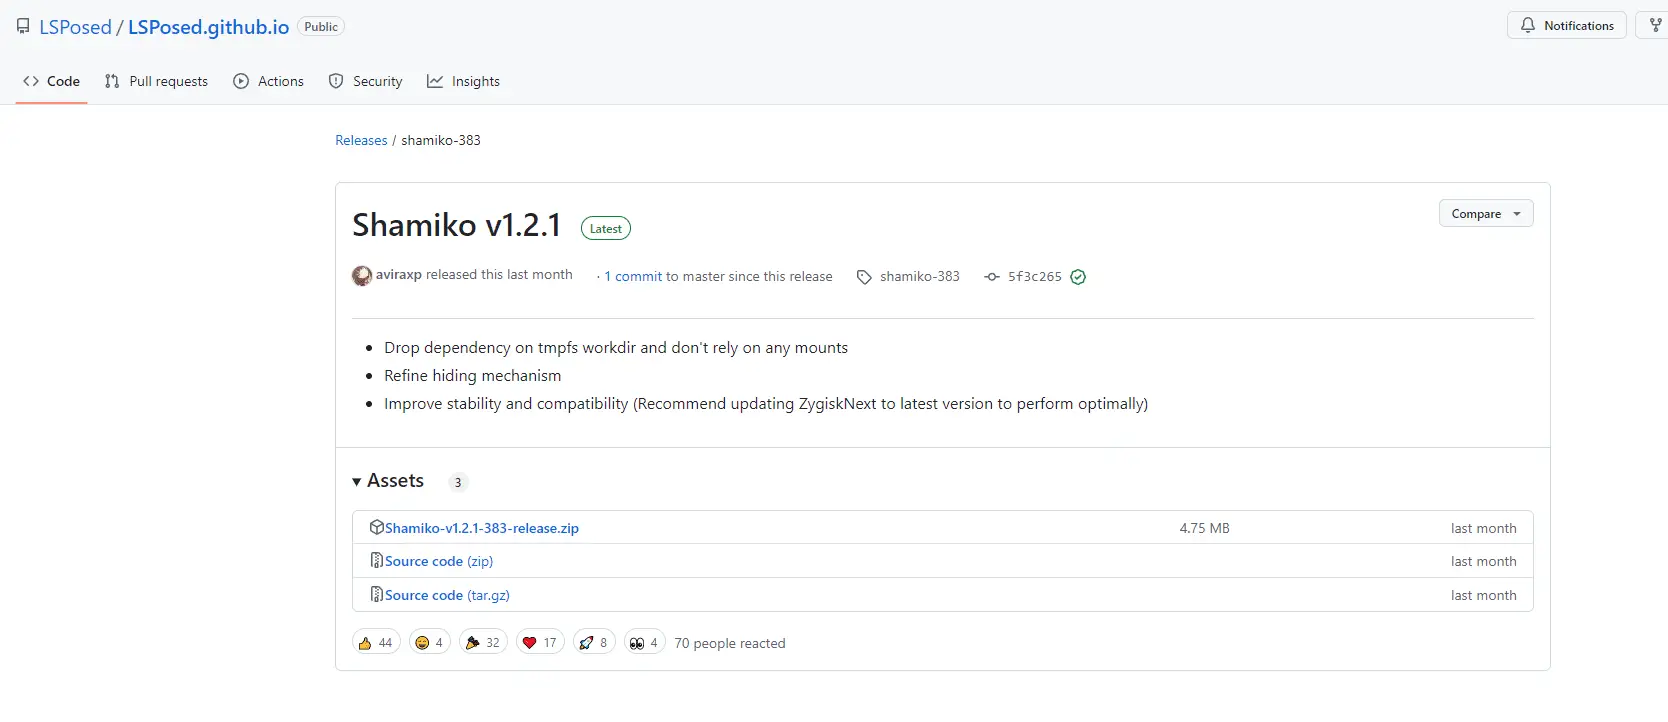
Task: Click the file icon for Source code (zip)
Action: click(x=377, y=560)
